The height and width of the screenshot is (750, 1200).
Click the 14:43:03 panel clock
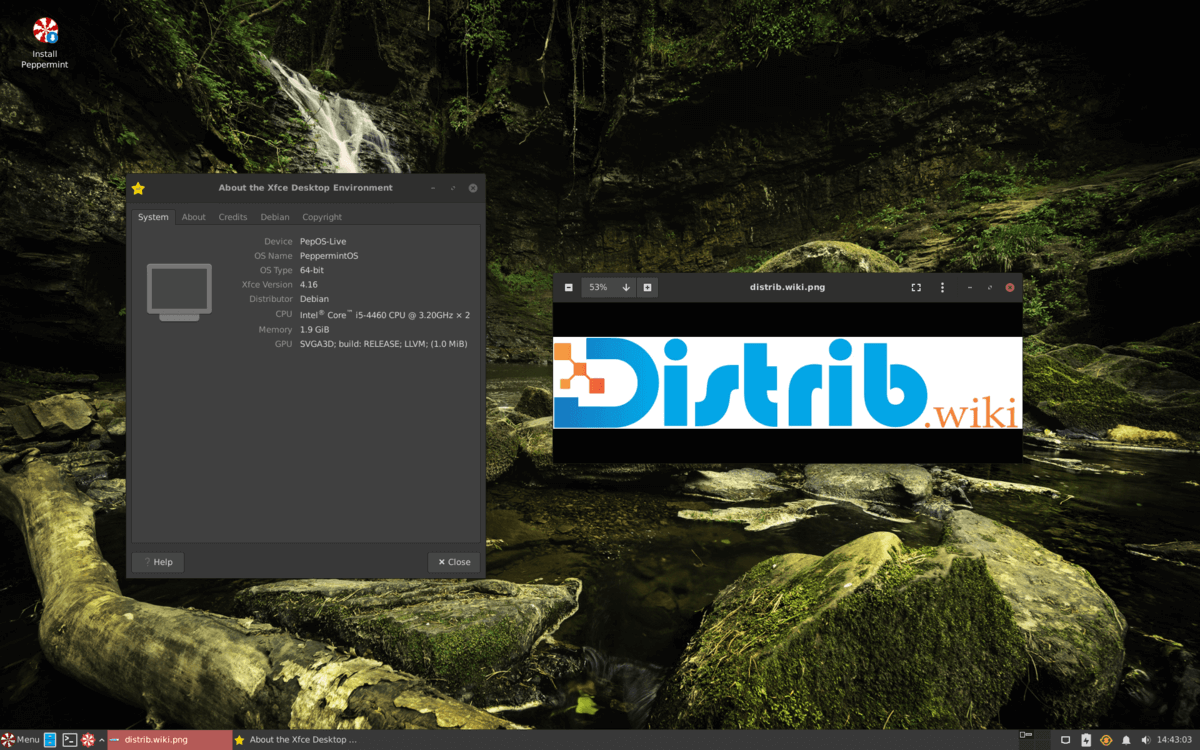[1175, 740]
